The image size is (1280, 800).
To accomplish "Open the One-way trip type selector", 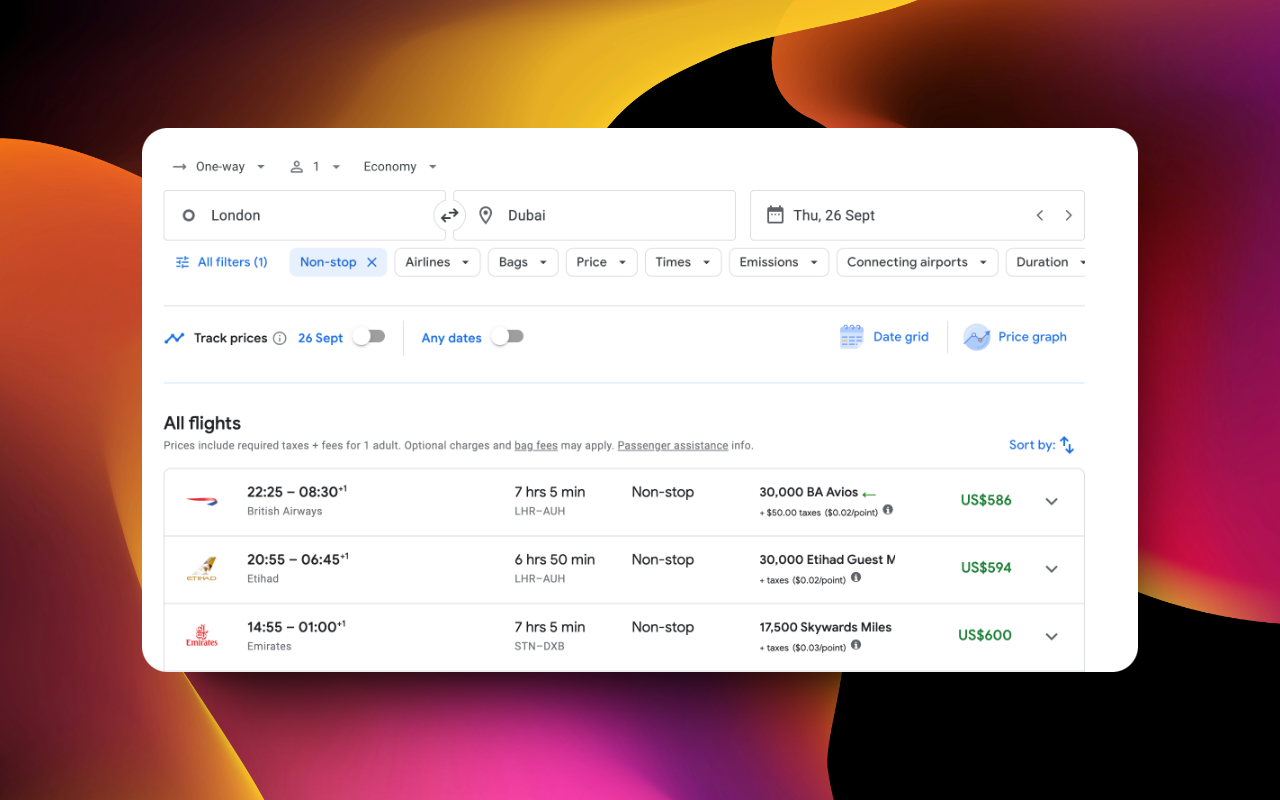I will pyautogui.click(x=219, y=166).
